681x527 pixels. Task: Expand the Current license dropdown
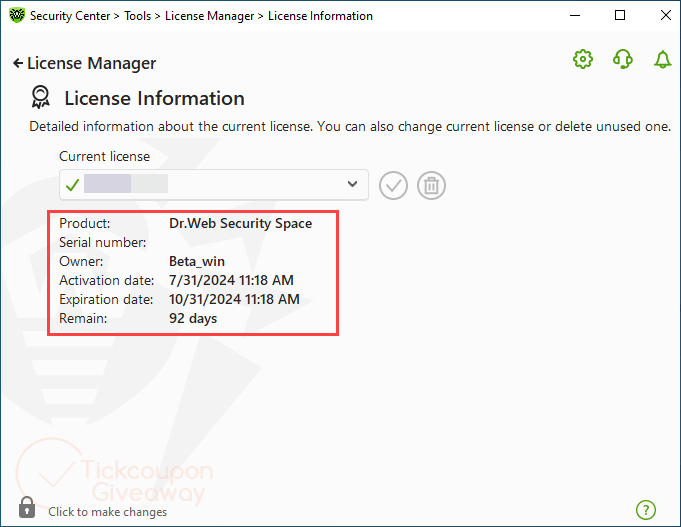[x=214, y=185]
